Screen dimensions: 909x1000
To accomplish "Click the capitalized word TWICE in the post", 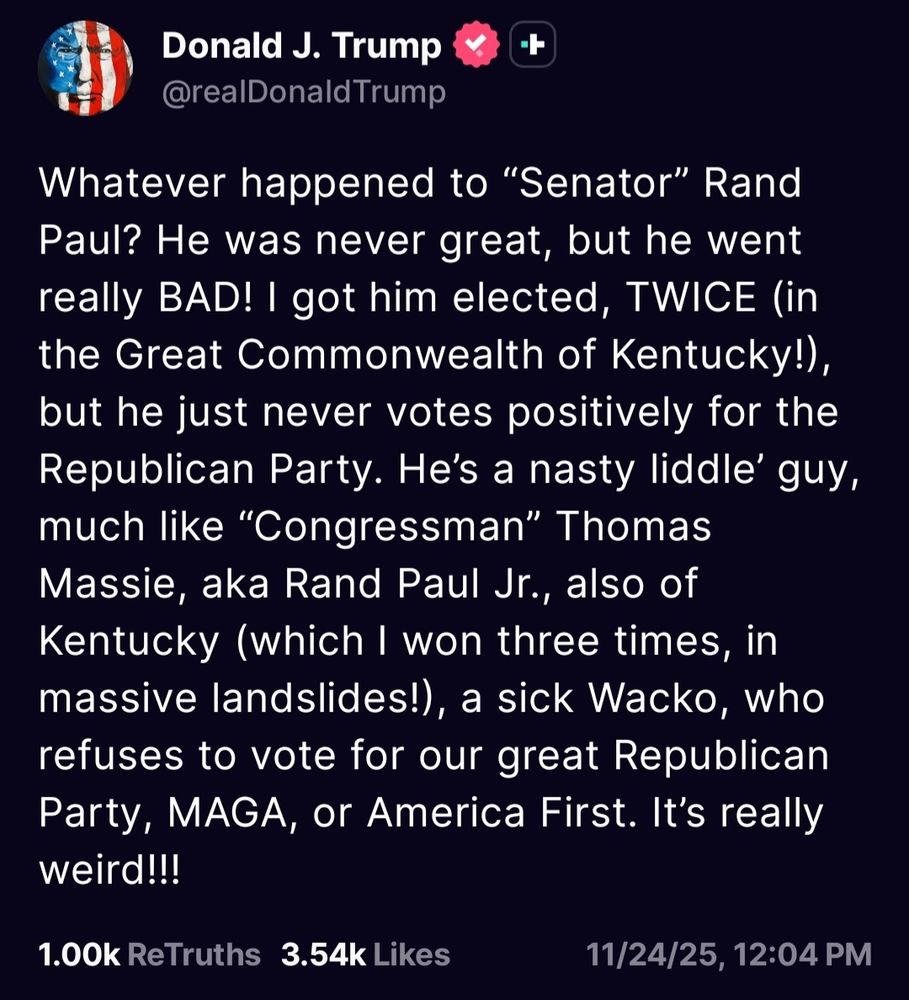I will pos(691,297).
